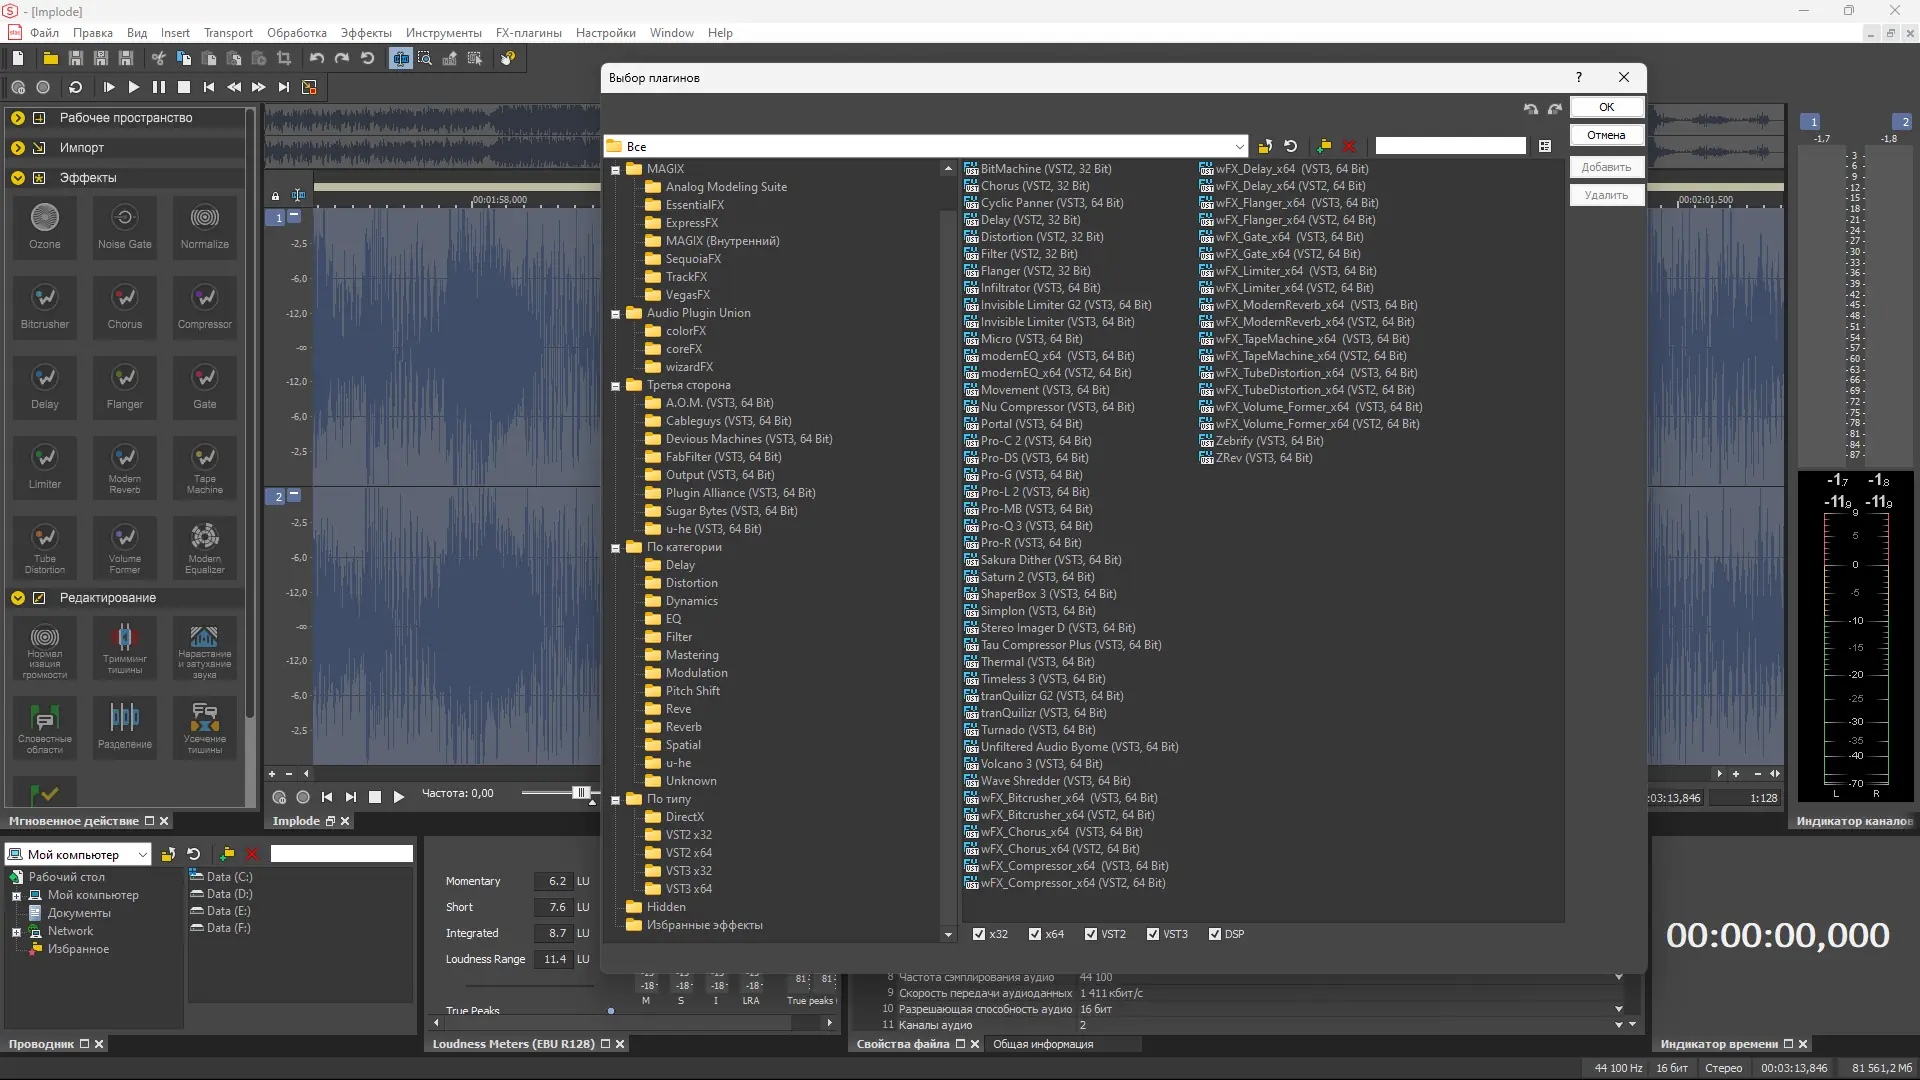The image size is (1920, 1080).
Task: Click the plugin search input field
Action: [x=1449, y=146]
